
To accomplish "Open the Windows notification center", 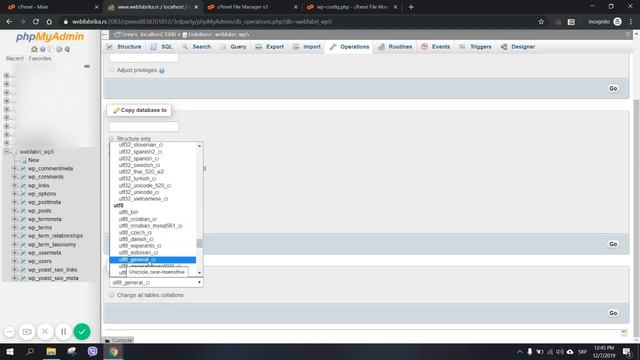I will (627, 351).
